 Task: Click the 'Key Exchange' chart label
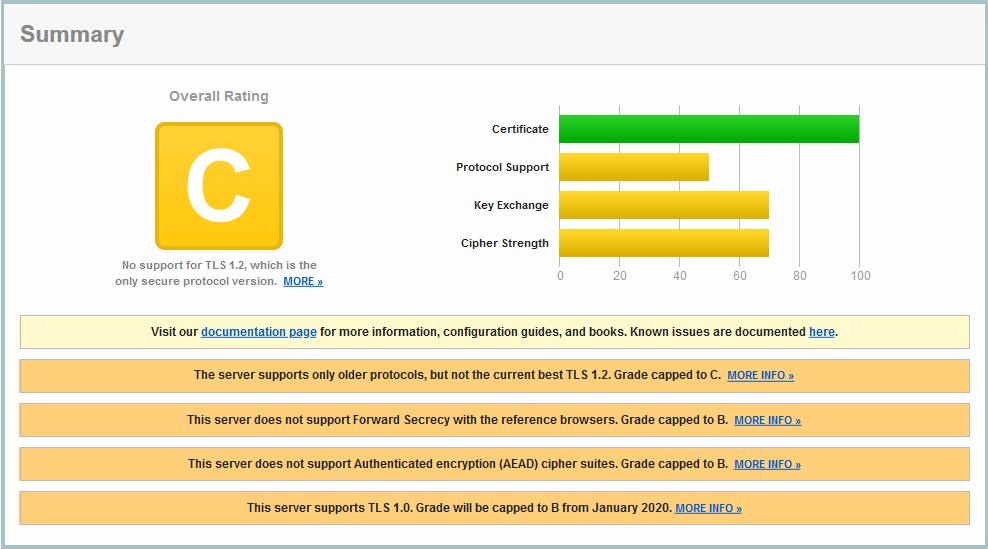(511, 205)
